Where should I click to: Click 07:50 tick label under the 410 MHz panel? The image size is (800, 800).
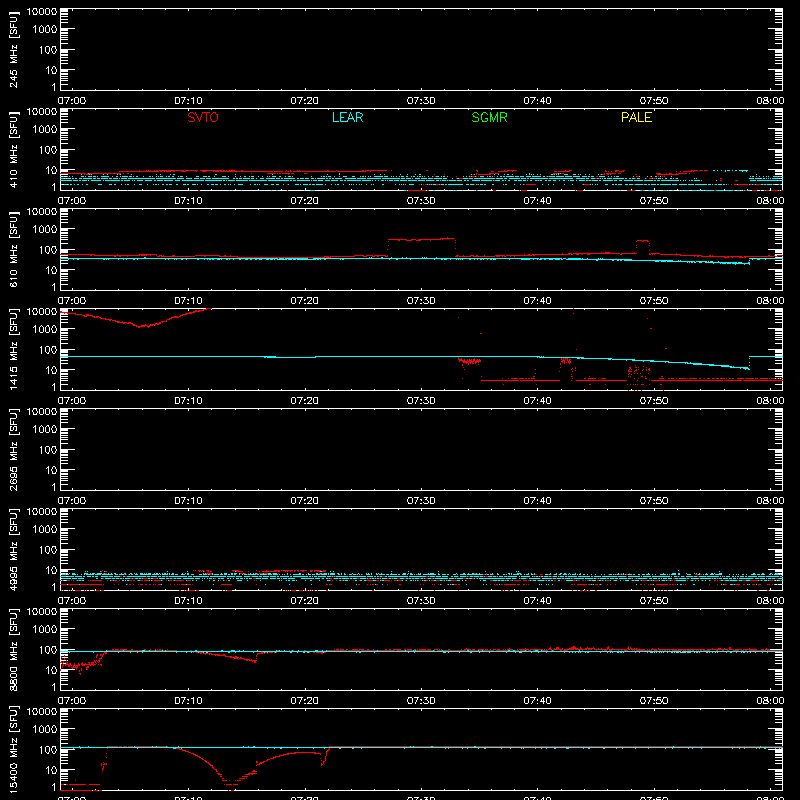click(654, 201)
